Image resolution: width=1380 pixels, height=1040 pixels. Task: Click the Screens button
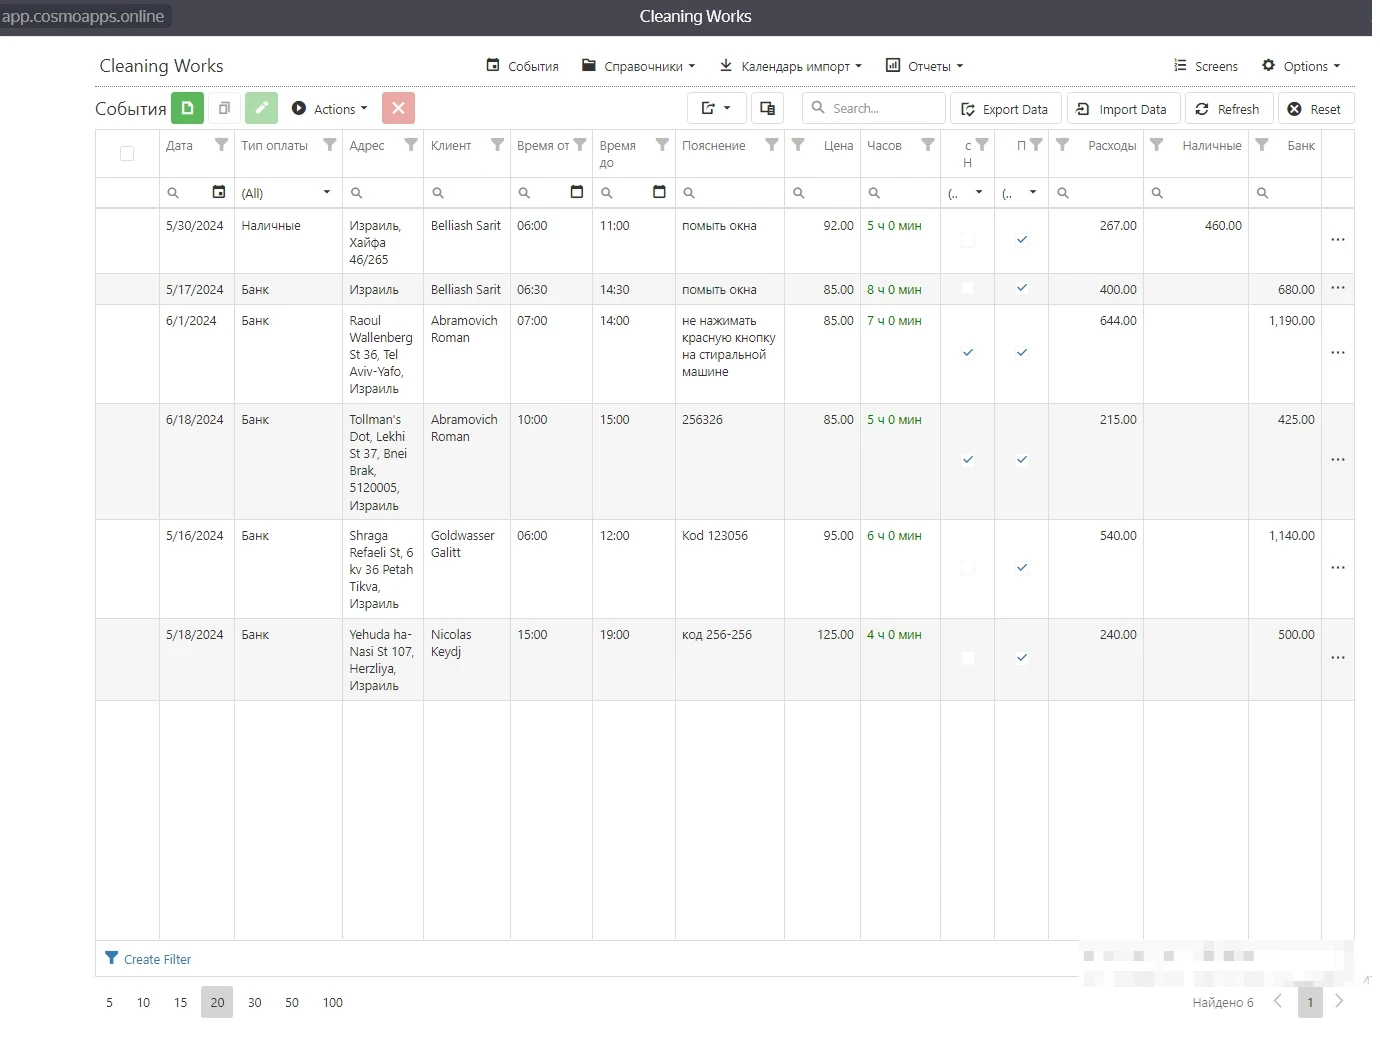point(1206,66)
